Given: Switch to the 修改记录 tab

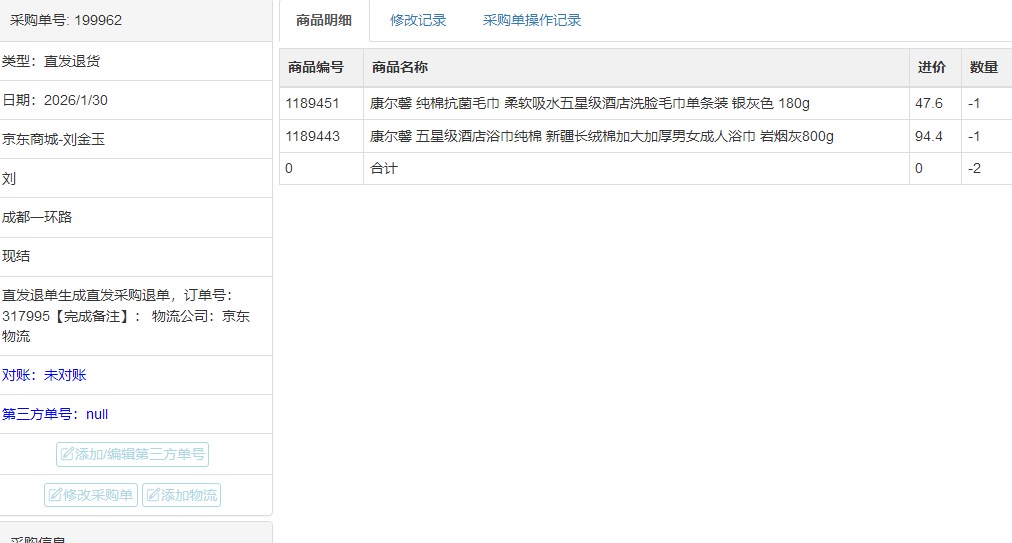Looking at the screenshot, I should point(418,20).
